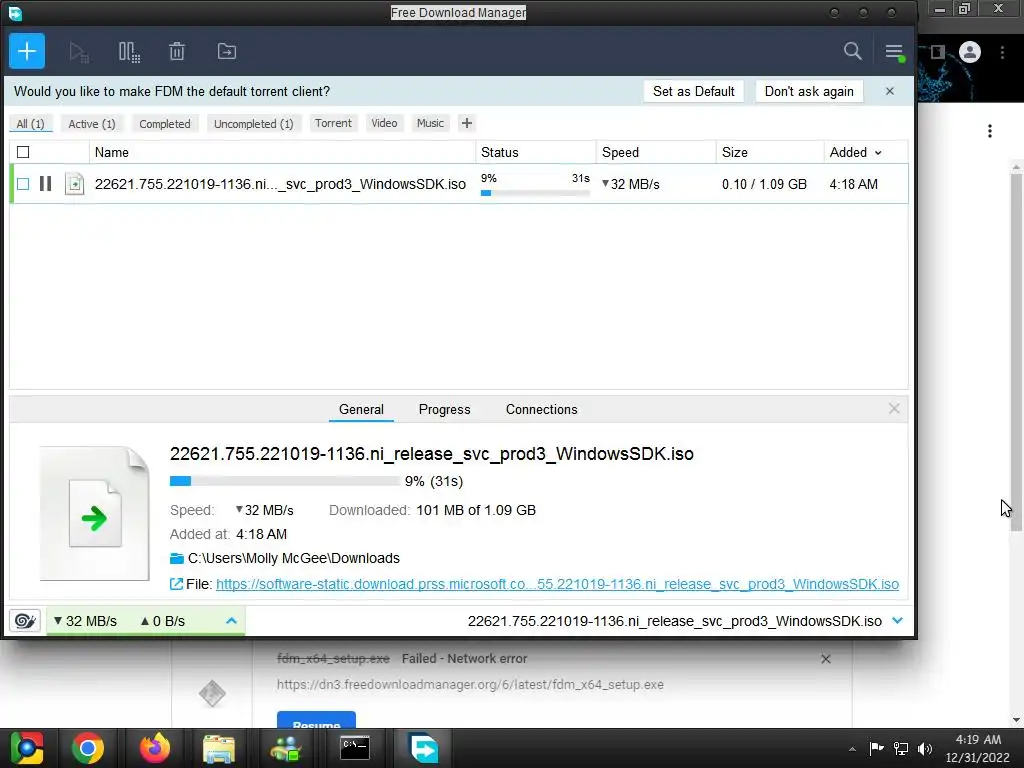1024x768 pixels.
Task: Open the search magnifier in FDM
Action: 852,51
